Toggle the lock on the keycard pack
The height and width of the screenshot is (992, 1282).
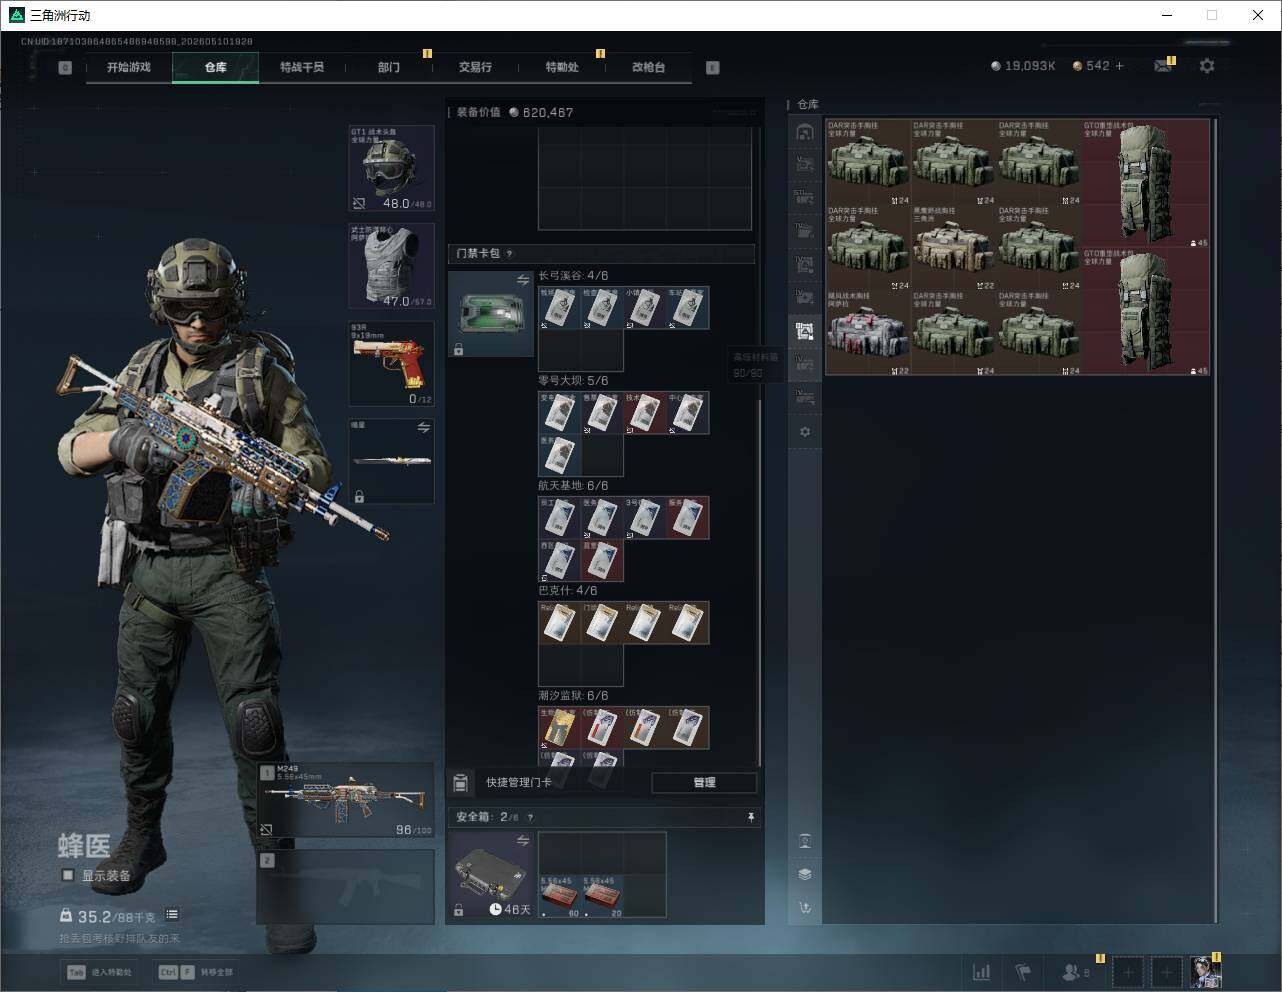pos(458,349)
